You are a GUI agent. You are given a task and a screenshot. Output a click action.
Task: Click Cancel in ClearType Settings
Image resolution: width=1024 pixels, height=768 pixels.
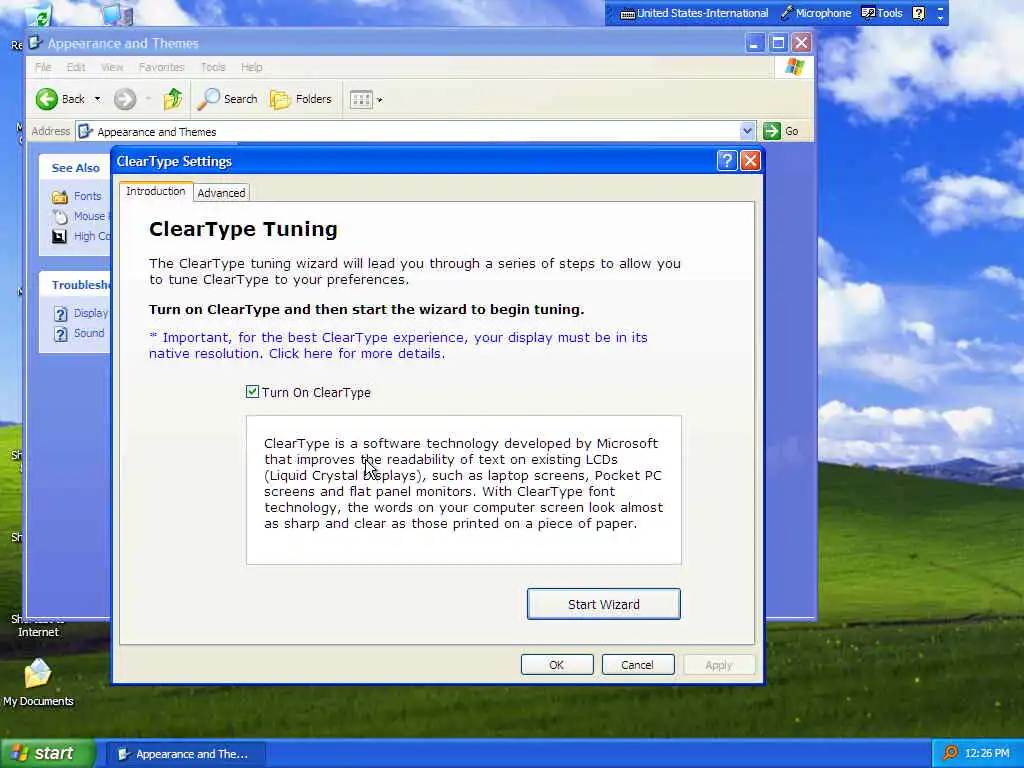[x=637, y=665]
